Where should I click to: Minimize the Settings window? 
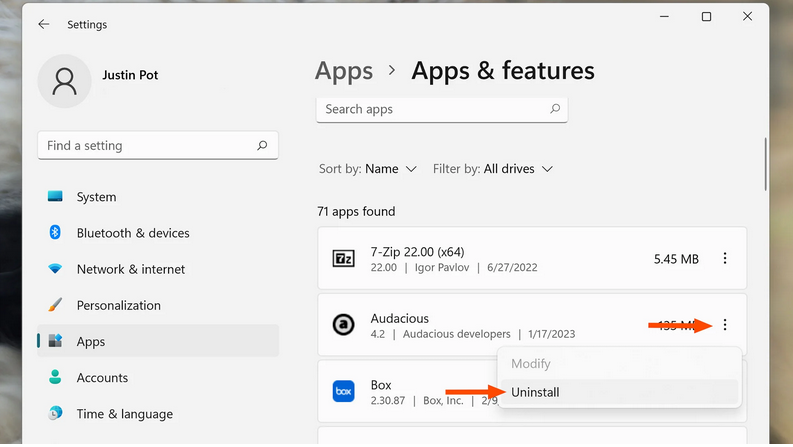click(665, 17)
